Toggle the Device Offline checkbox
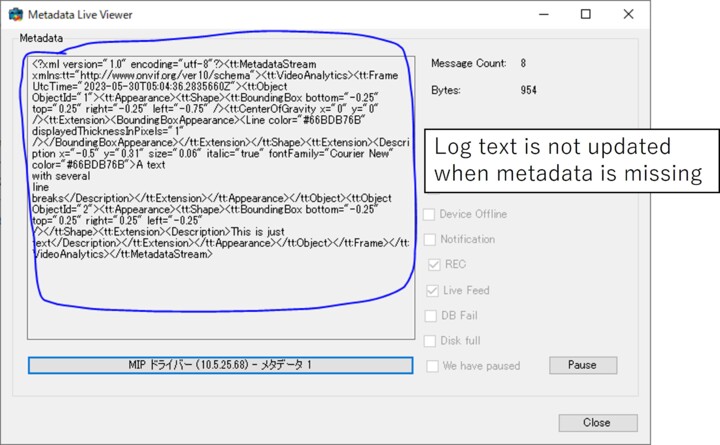This screenshot has width=720, height=445. tap(429, 214)
